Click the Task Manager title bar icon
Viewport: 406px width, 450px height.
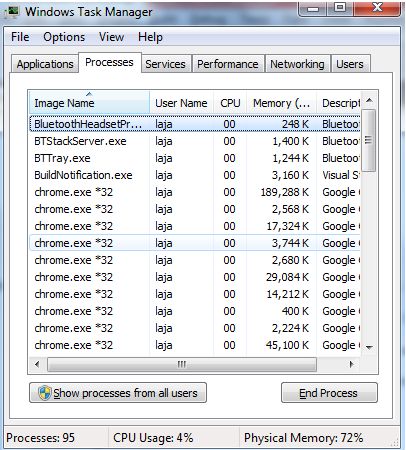13,11
